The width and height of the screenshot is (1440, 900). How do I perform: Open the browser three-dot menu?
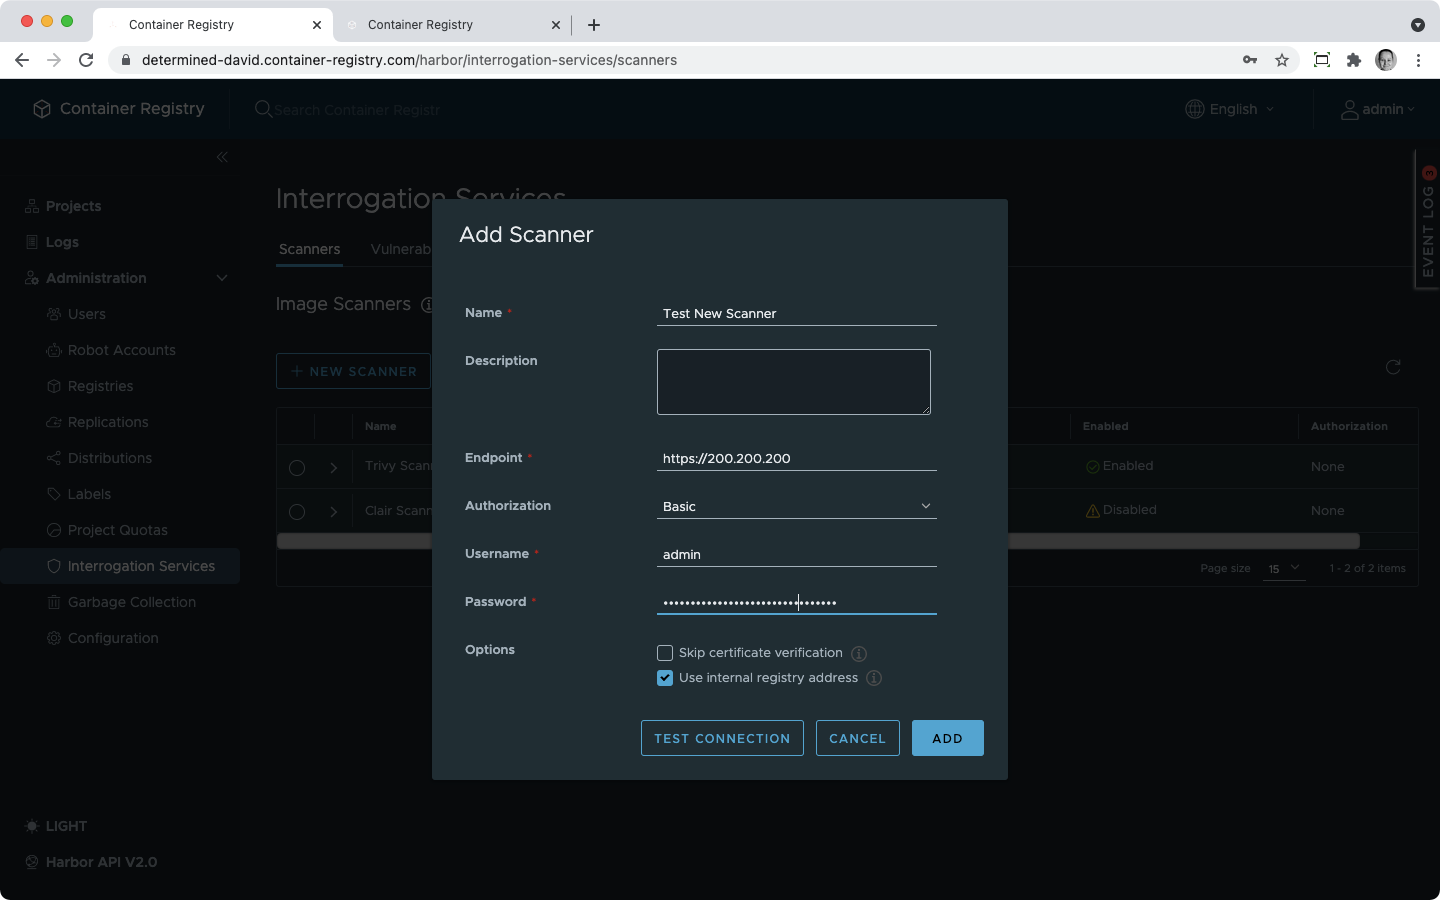coord(1418,60)
